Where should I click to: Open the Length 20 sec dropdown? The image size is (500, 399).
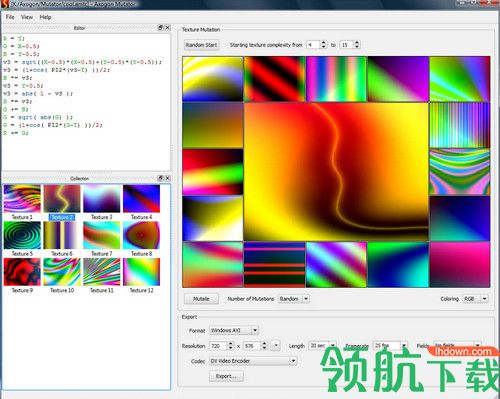click(333, 346)
